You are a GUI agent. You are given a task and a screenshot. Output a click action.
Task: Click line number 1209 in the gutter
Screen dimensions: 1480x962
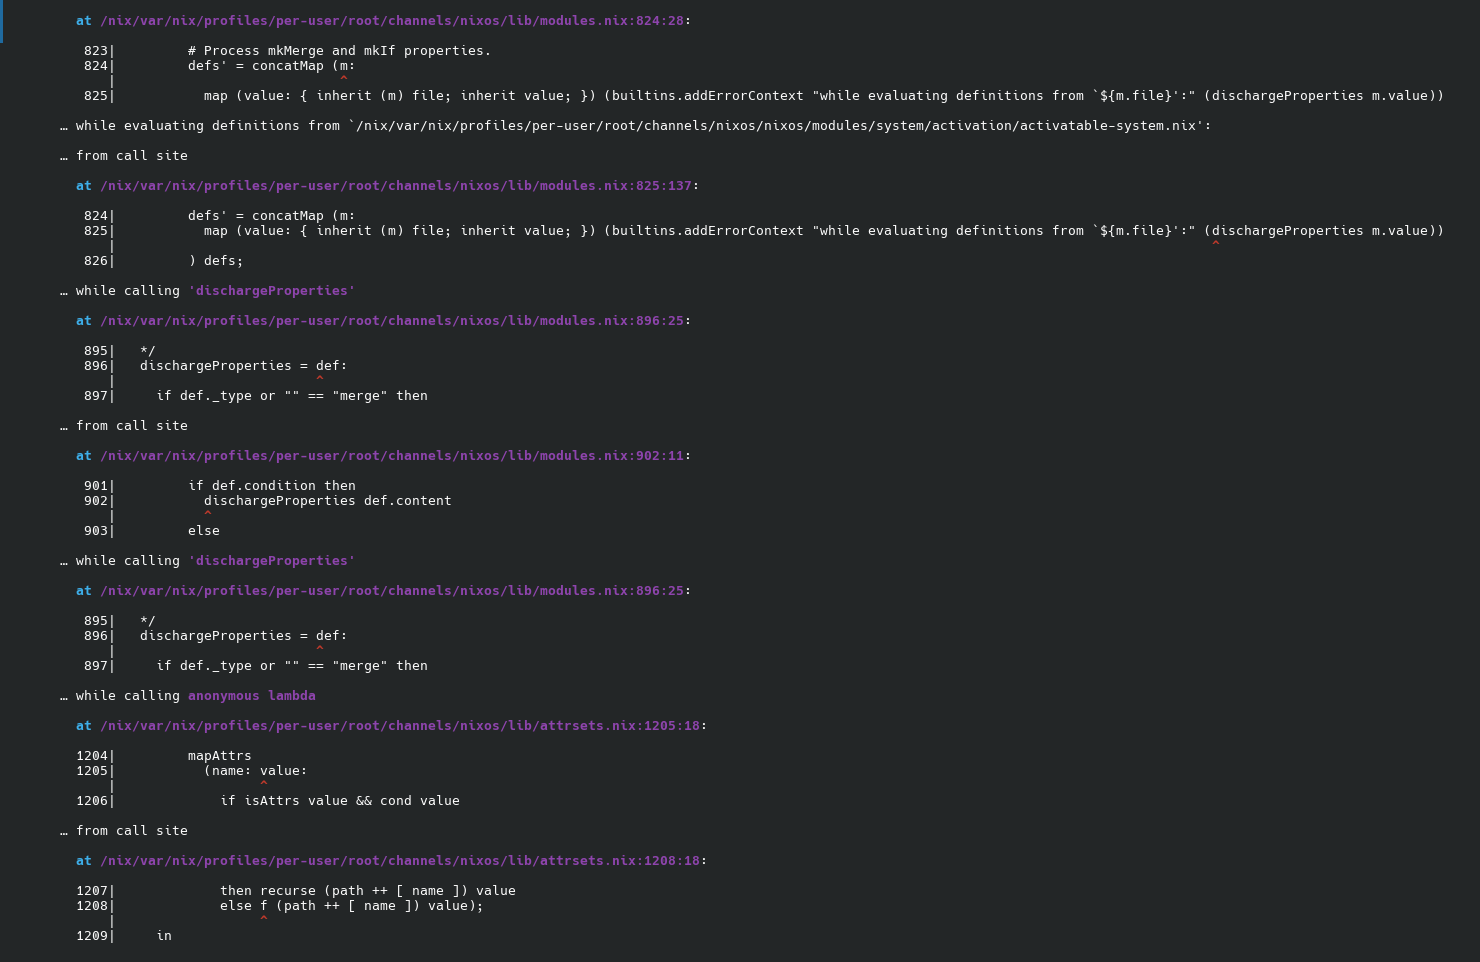(92, 935)
